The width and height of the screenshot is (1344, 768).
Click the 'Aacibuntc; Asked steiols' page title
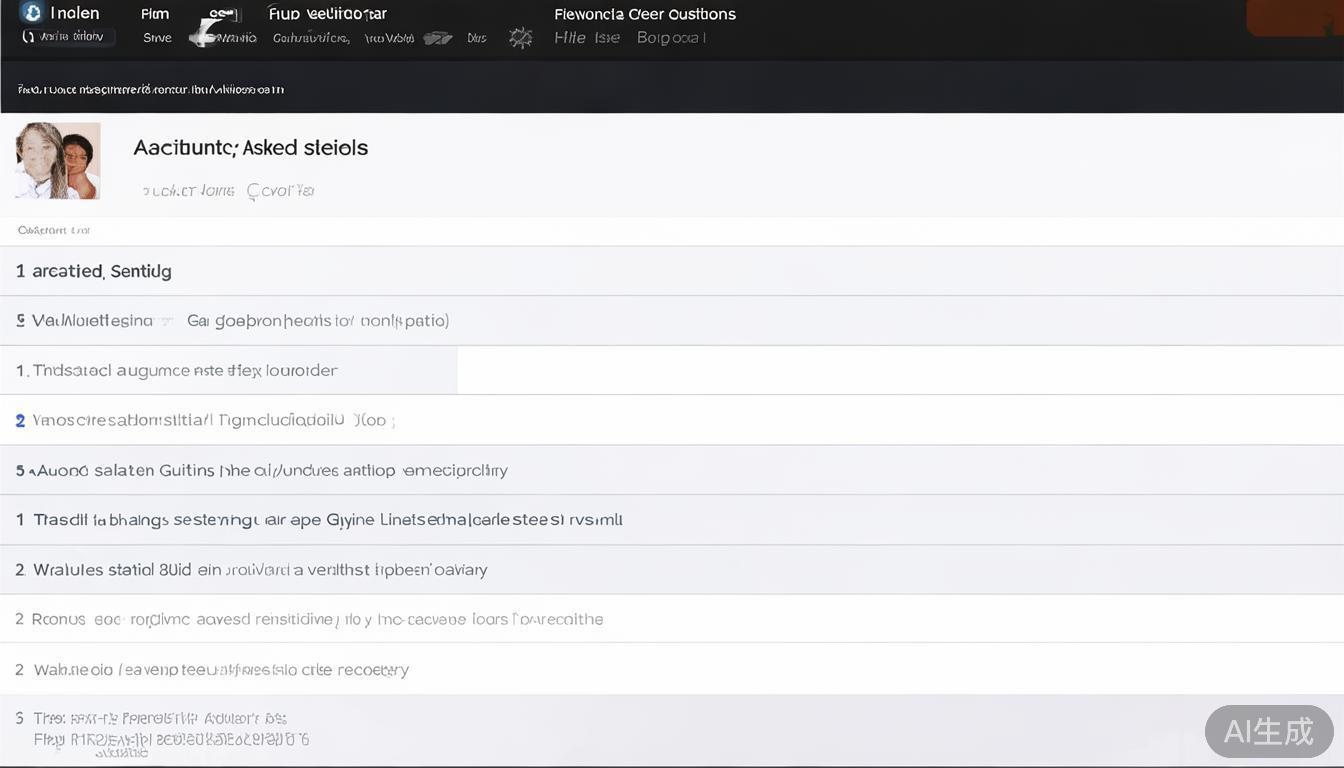click(x=250, y=148)
